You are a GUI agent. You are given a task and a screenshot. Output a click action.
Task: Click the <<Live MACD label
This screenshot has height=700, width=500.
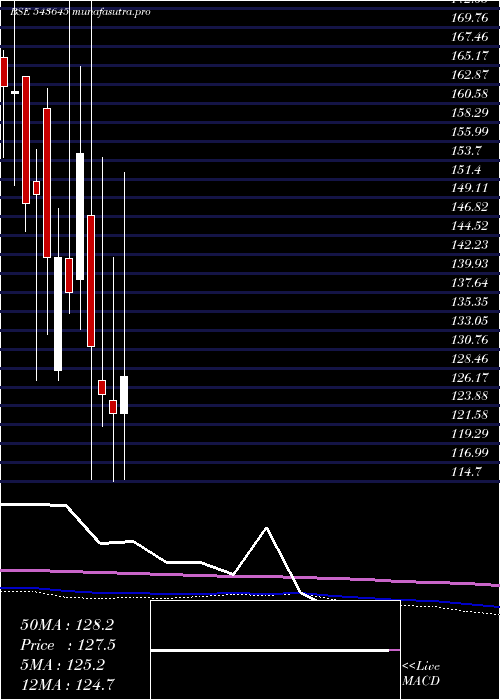(x=421, y=674)
